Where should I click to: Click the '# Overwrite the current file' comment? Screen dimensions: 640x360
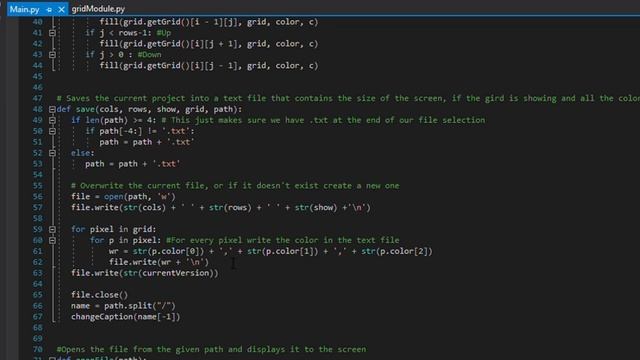[x=235, y=186]
